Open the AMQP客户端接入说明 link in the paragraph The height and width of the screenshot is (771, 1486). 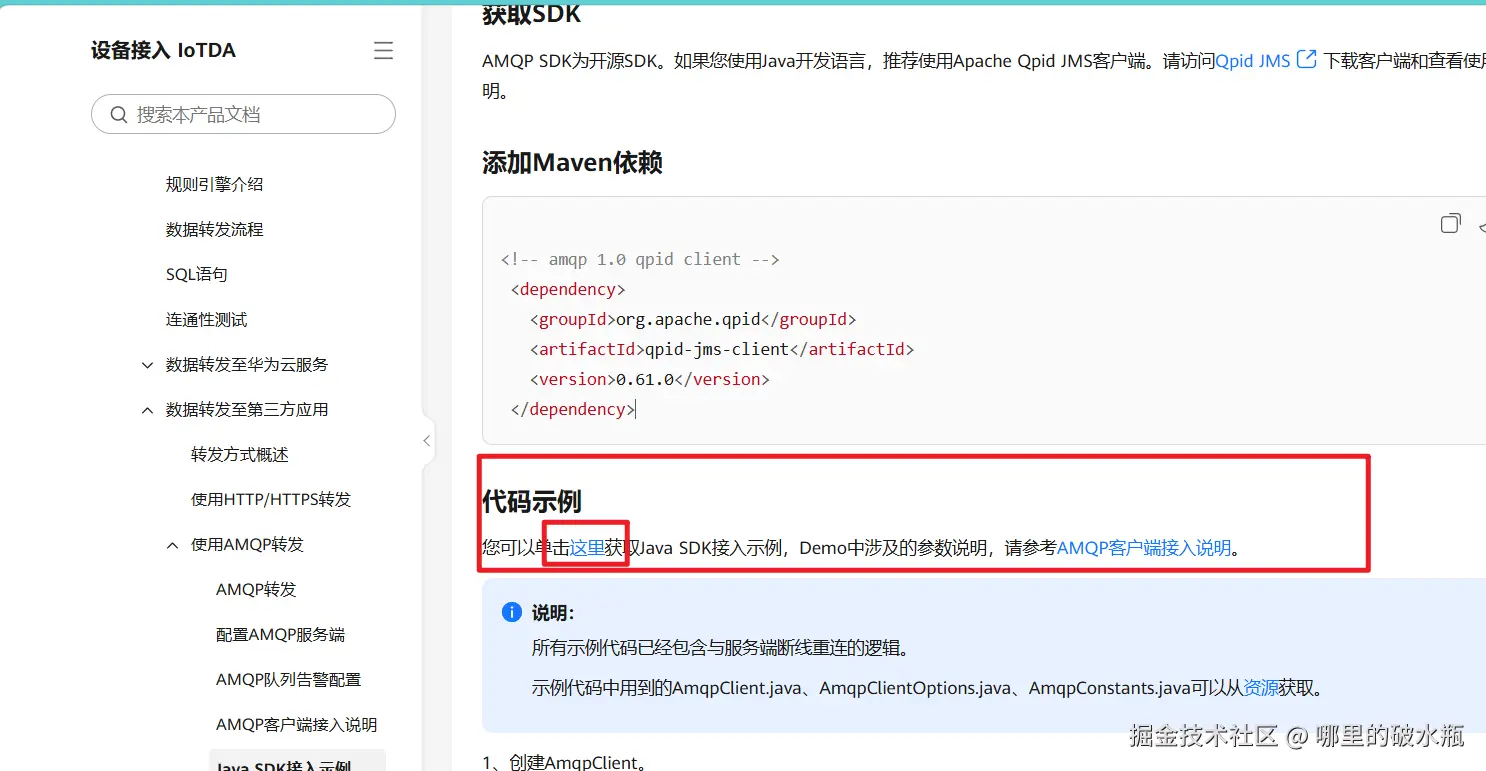coord(1144,548)
